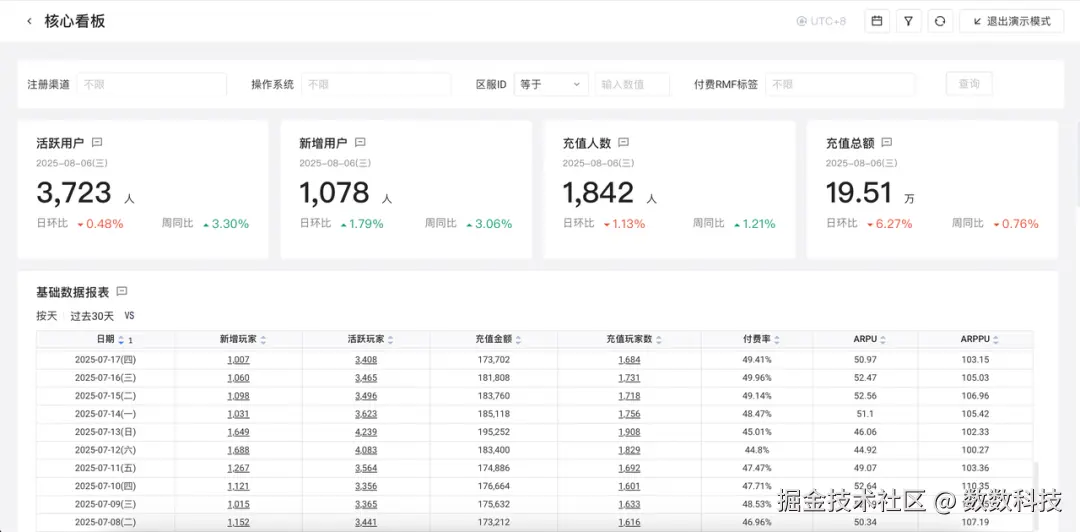Sort the table by 充值玩家数 column
This screenshot has width=1080, height=532.
tap(658, 340)
